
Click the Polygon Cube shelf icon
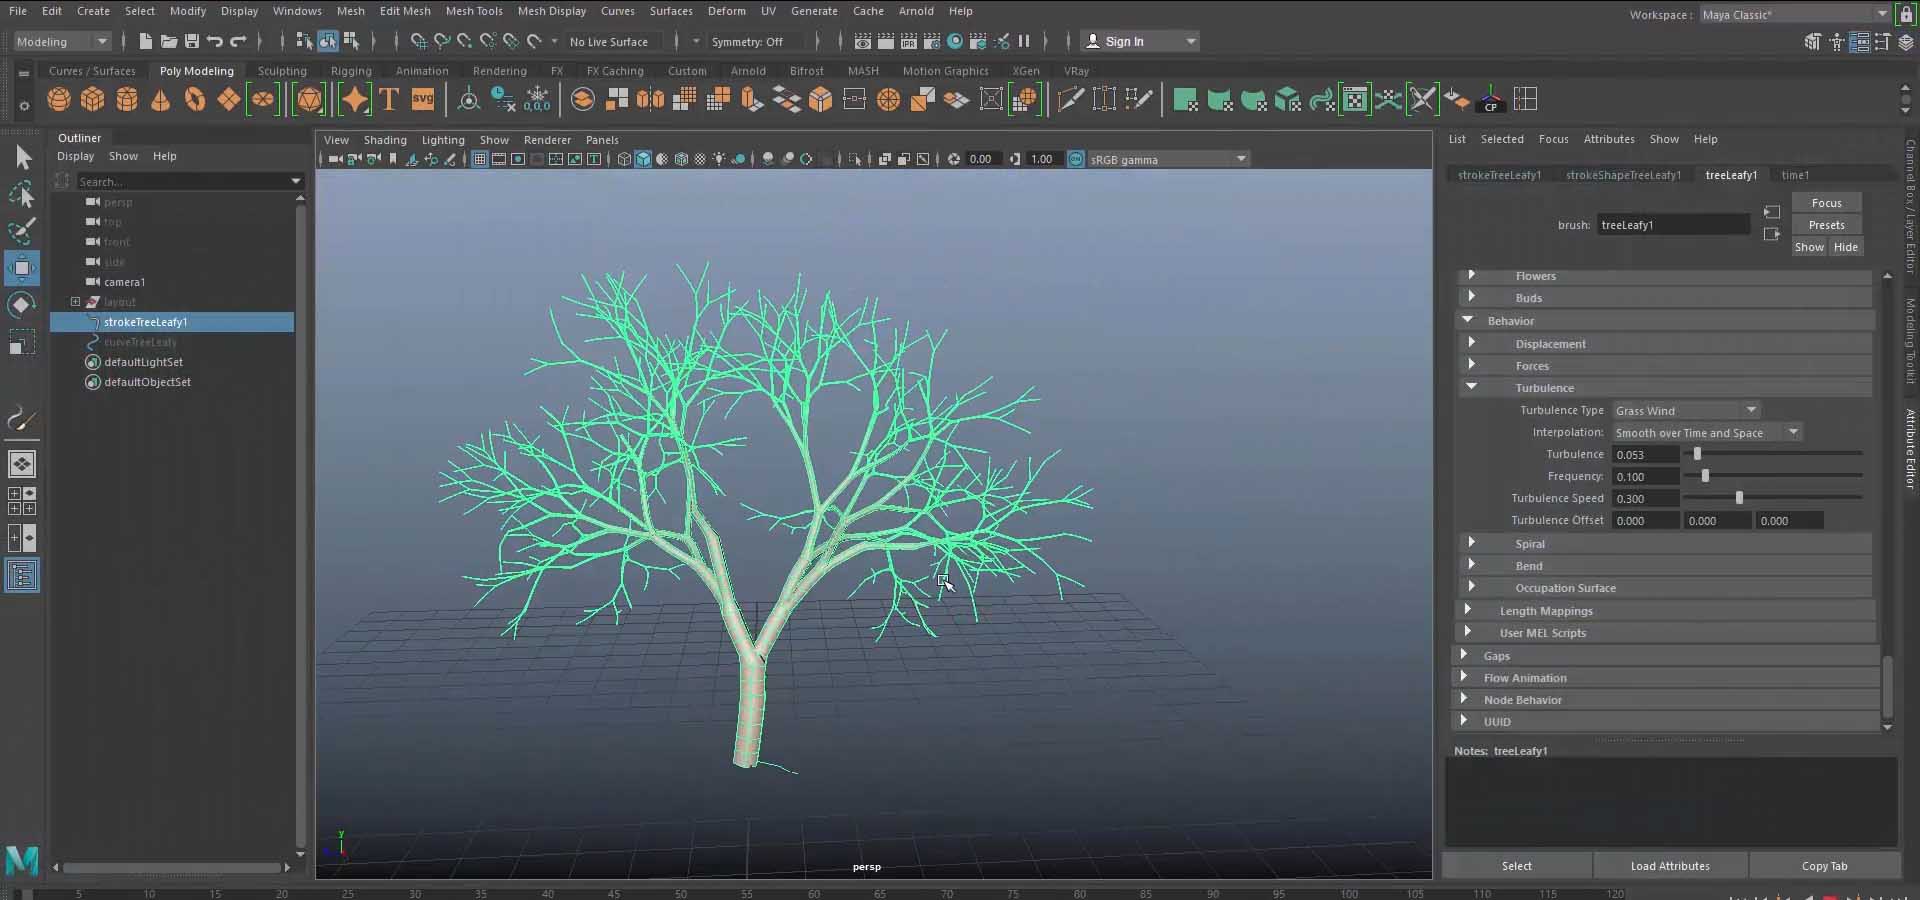click(x=93, y=100)
